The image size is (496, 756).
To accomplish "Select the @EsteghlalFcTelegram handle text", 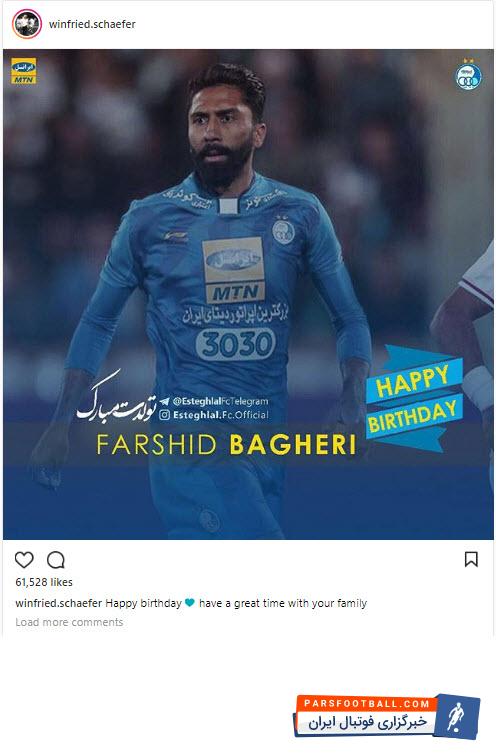I will click(x=220, y=401).
